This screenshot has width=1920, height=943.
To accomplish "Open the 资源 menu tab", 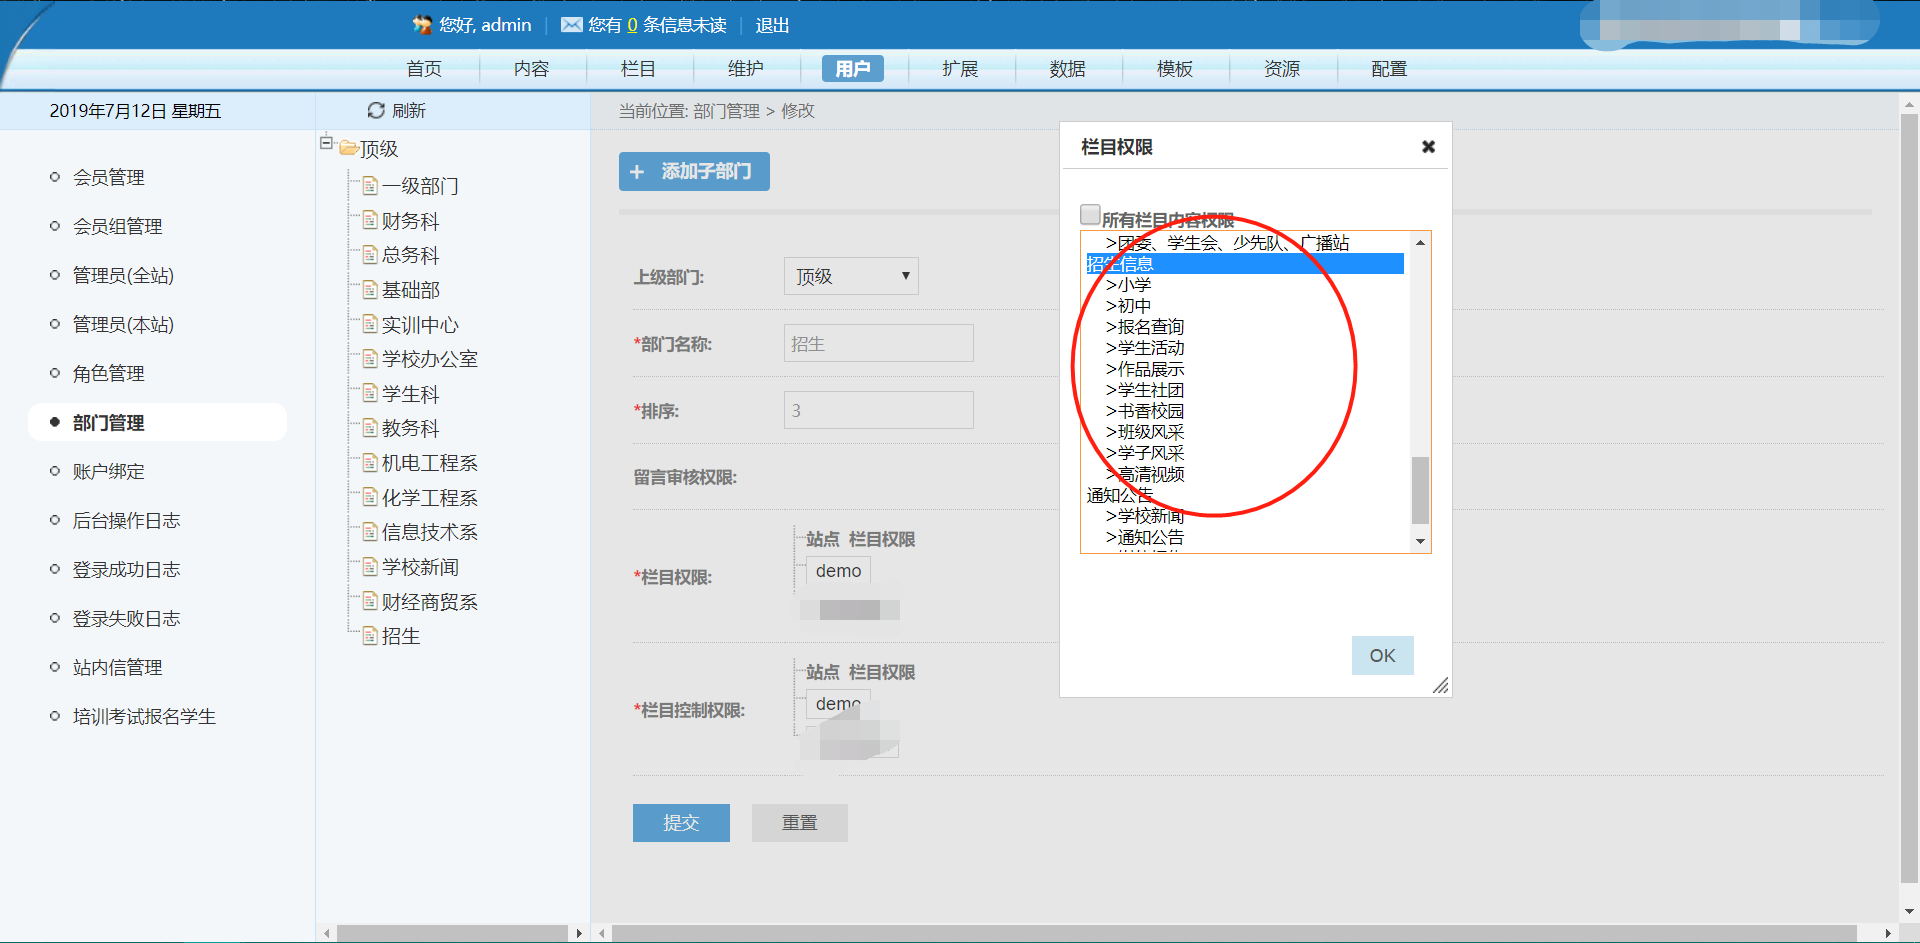I will point(1282,69).
